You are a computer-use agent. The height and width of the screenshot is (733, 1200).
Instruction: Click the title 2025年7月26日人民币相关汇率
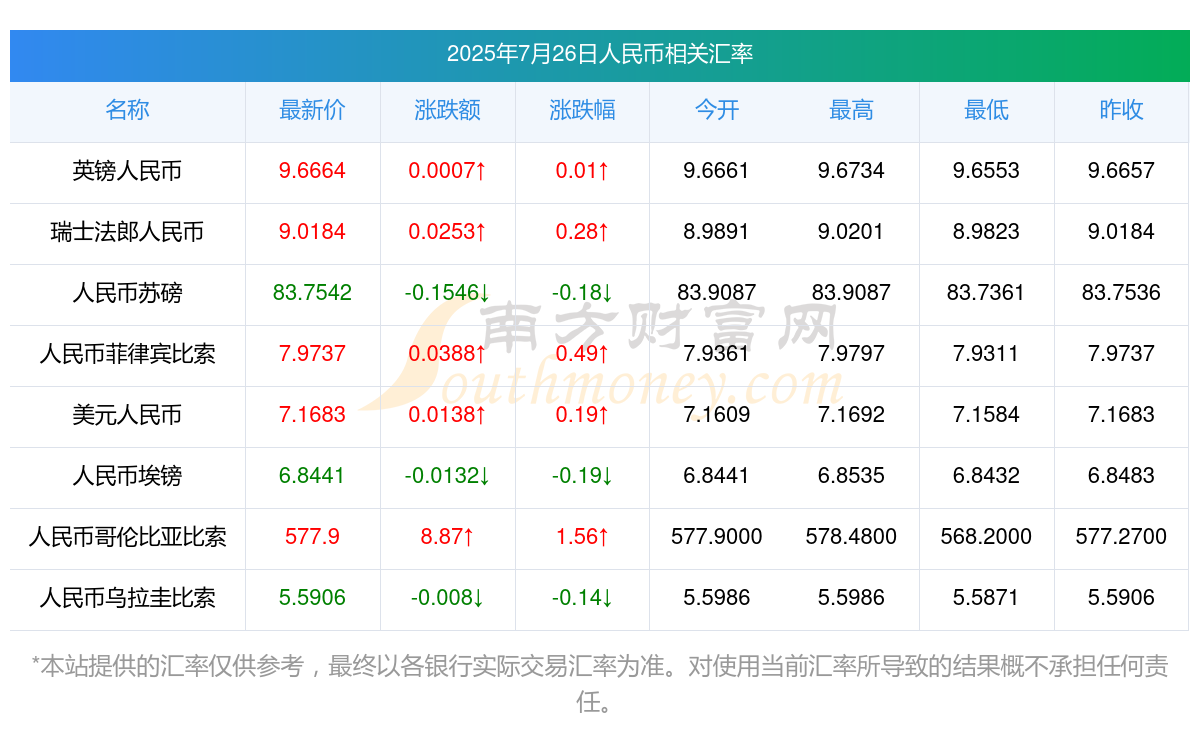pyautogui.click(x=600, y=54)
